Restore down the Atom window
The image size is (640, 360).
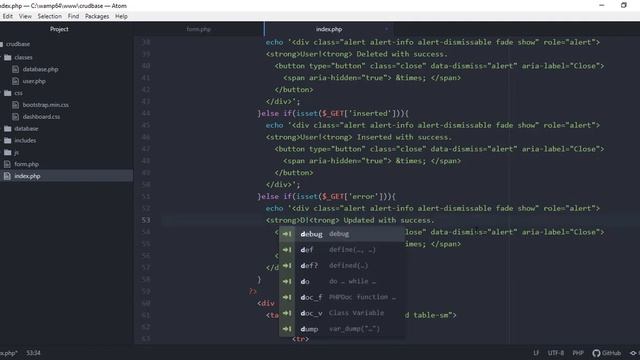(x=624, y=5)
